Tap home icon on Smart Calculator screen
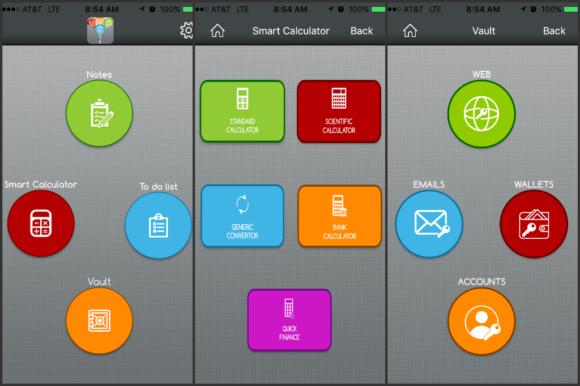The height and width of the screenshot is (386, 580). 218,31
